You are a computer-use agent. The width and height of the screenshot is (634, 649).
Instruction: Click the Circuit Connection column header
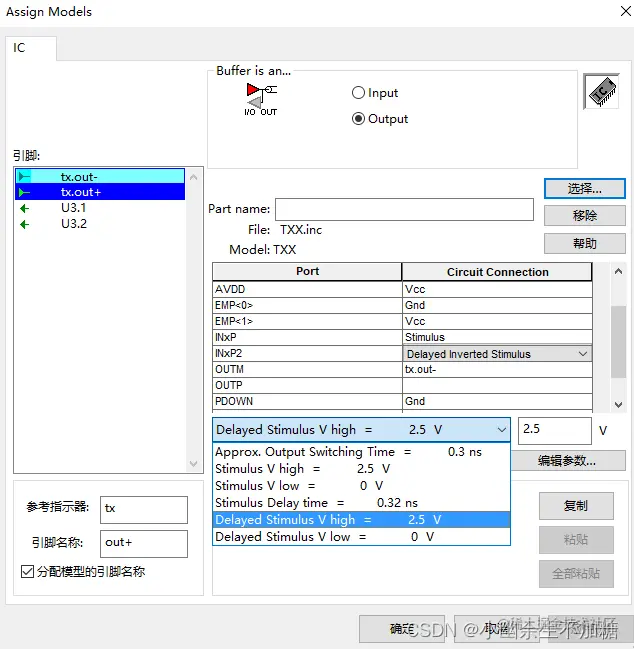[x=497, y=272]
